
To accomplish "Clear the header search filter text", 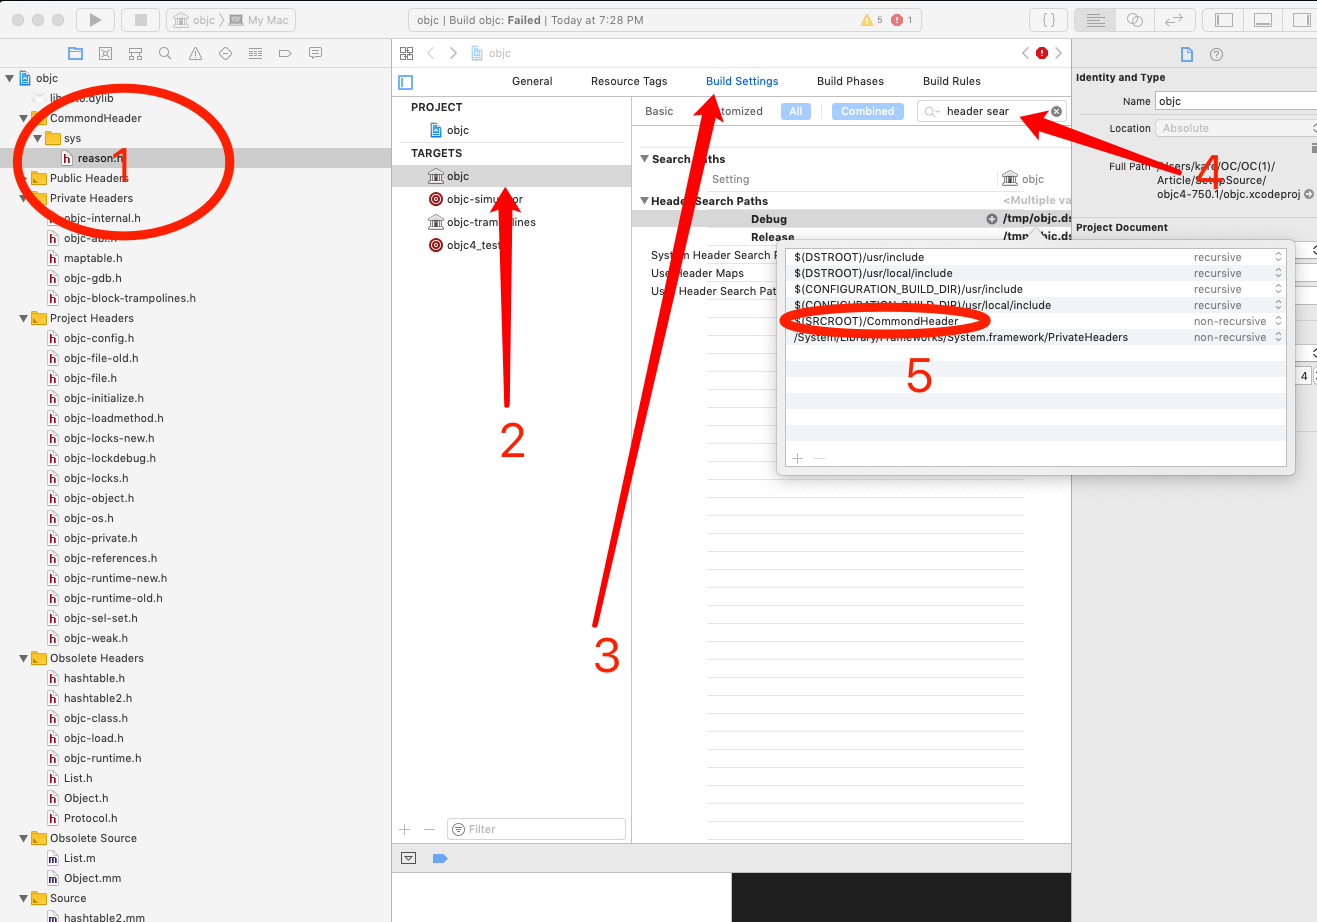I will (1056, 111).
